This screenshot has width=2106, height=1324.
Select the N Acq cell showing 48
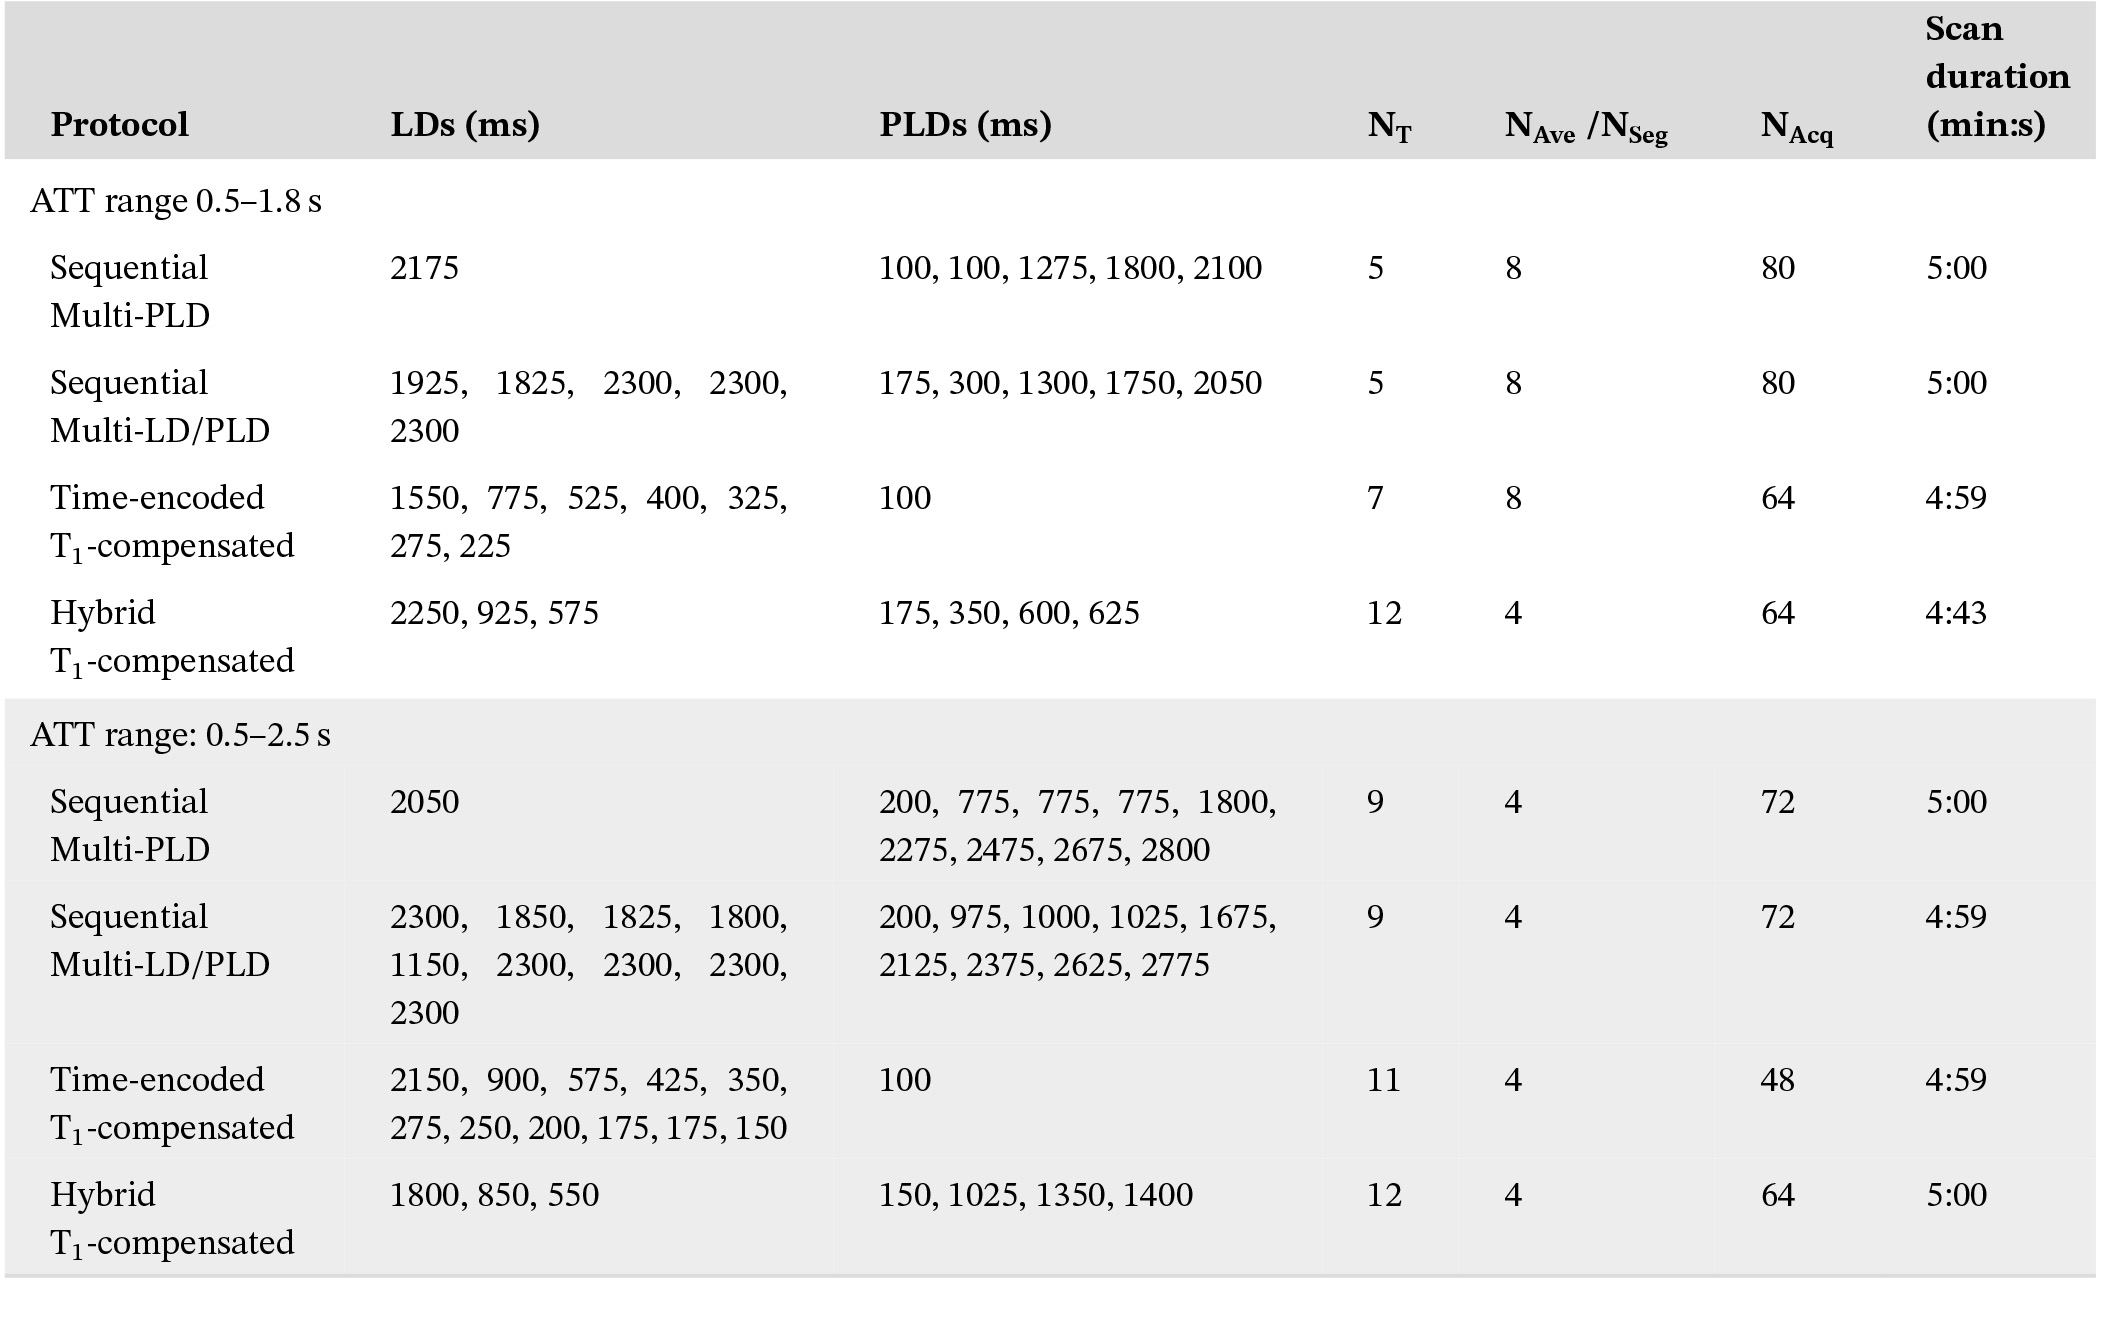tap(1777, 1080)
